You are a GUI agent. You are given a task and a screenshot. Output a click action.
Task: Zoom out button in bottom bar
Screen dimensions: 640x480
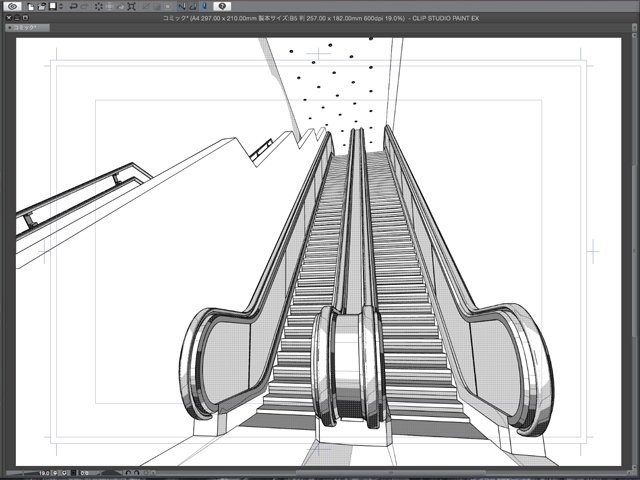55,473
